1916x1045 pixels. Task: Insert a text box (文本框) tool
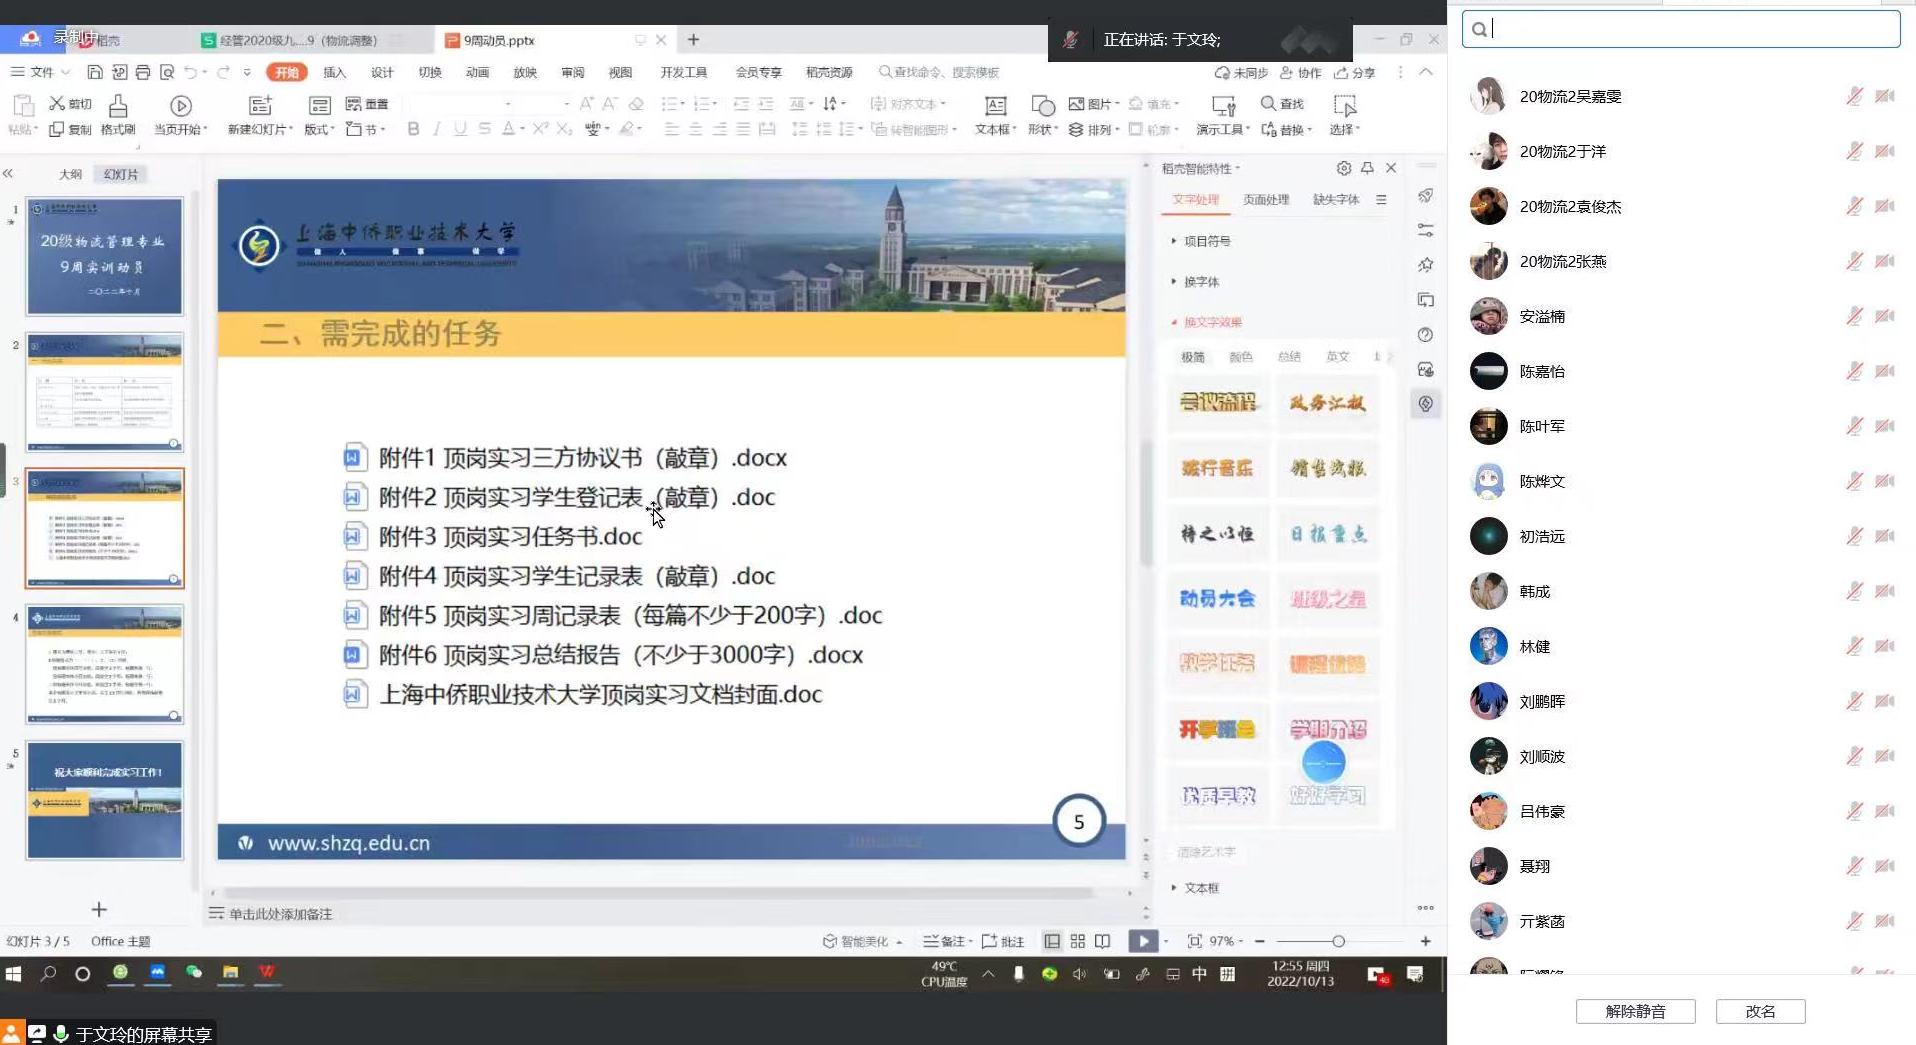pyautogui.click(x=995, y=106)
